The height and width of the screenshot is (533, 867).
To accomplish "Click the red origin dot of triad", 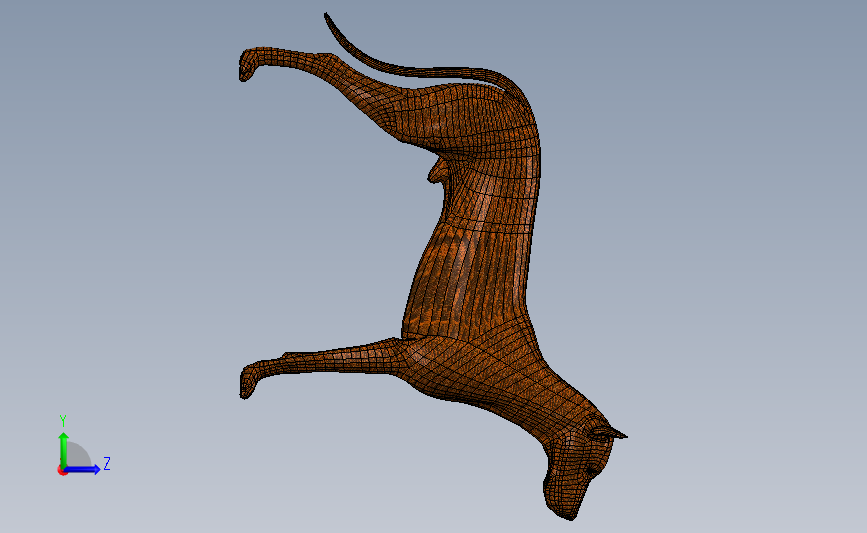I will click(62, 471).
